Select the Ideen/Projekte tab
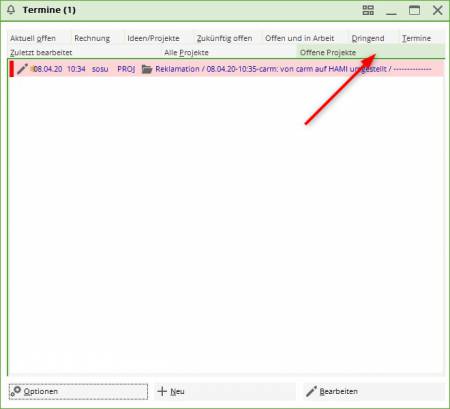The image size is (450, 409). click(153, 38)
